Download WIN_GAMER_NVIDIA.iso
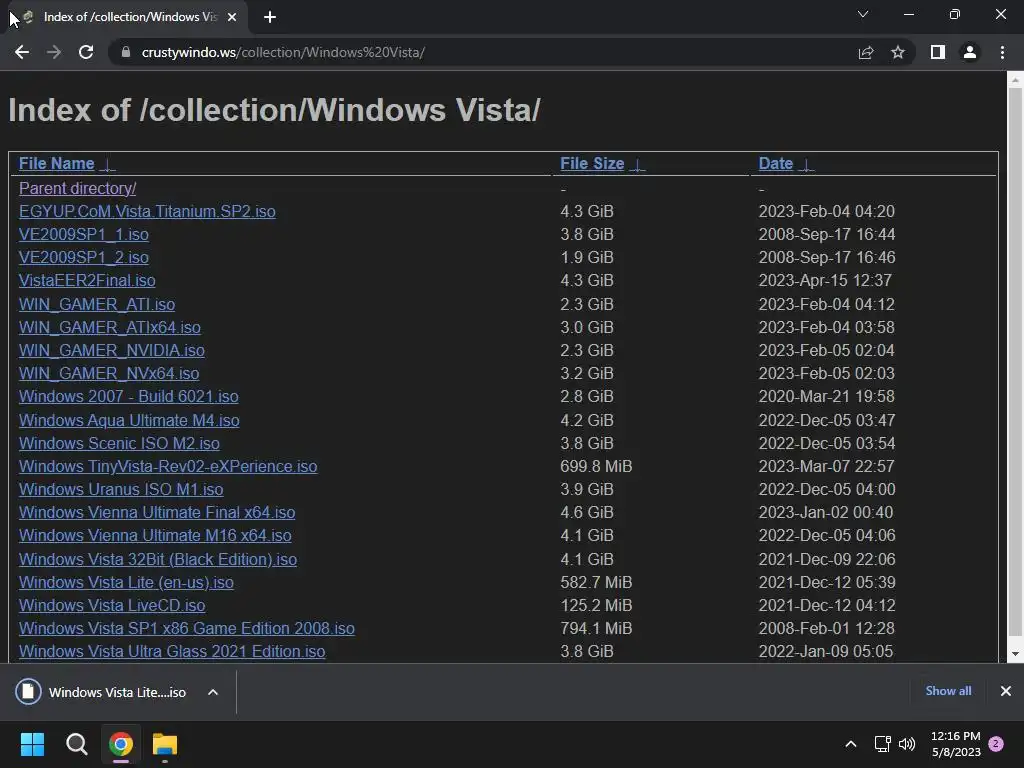1024x768 pixels. 112,350
